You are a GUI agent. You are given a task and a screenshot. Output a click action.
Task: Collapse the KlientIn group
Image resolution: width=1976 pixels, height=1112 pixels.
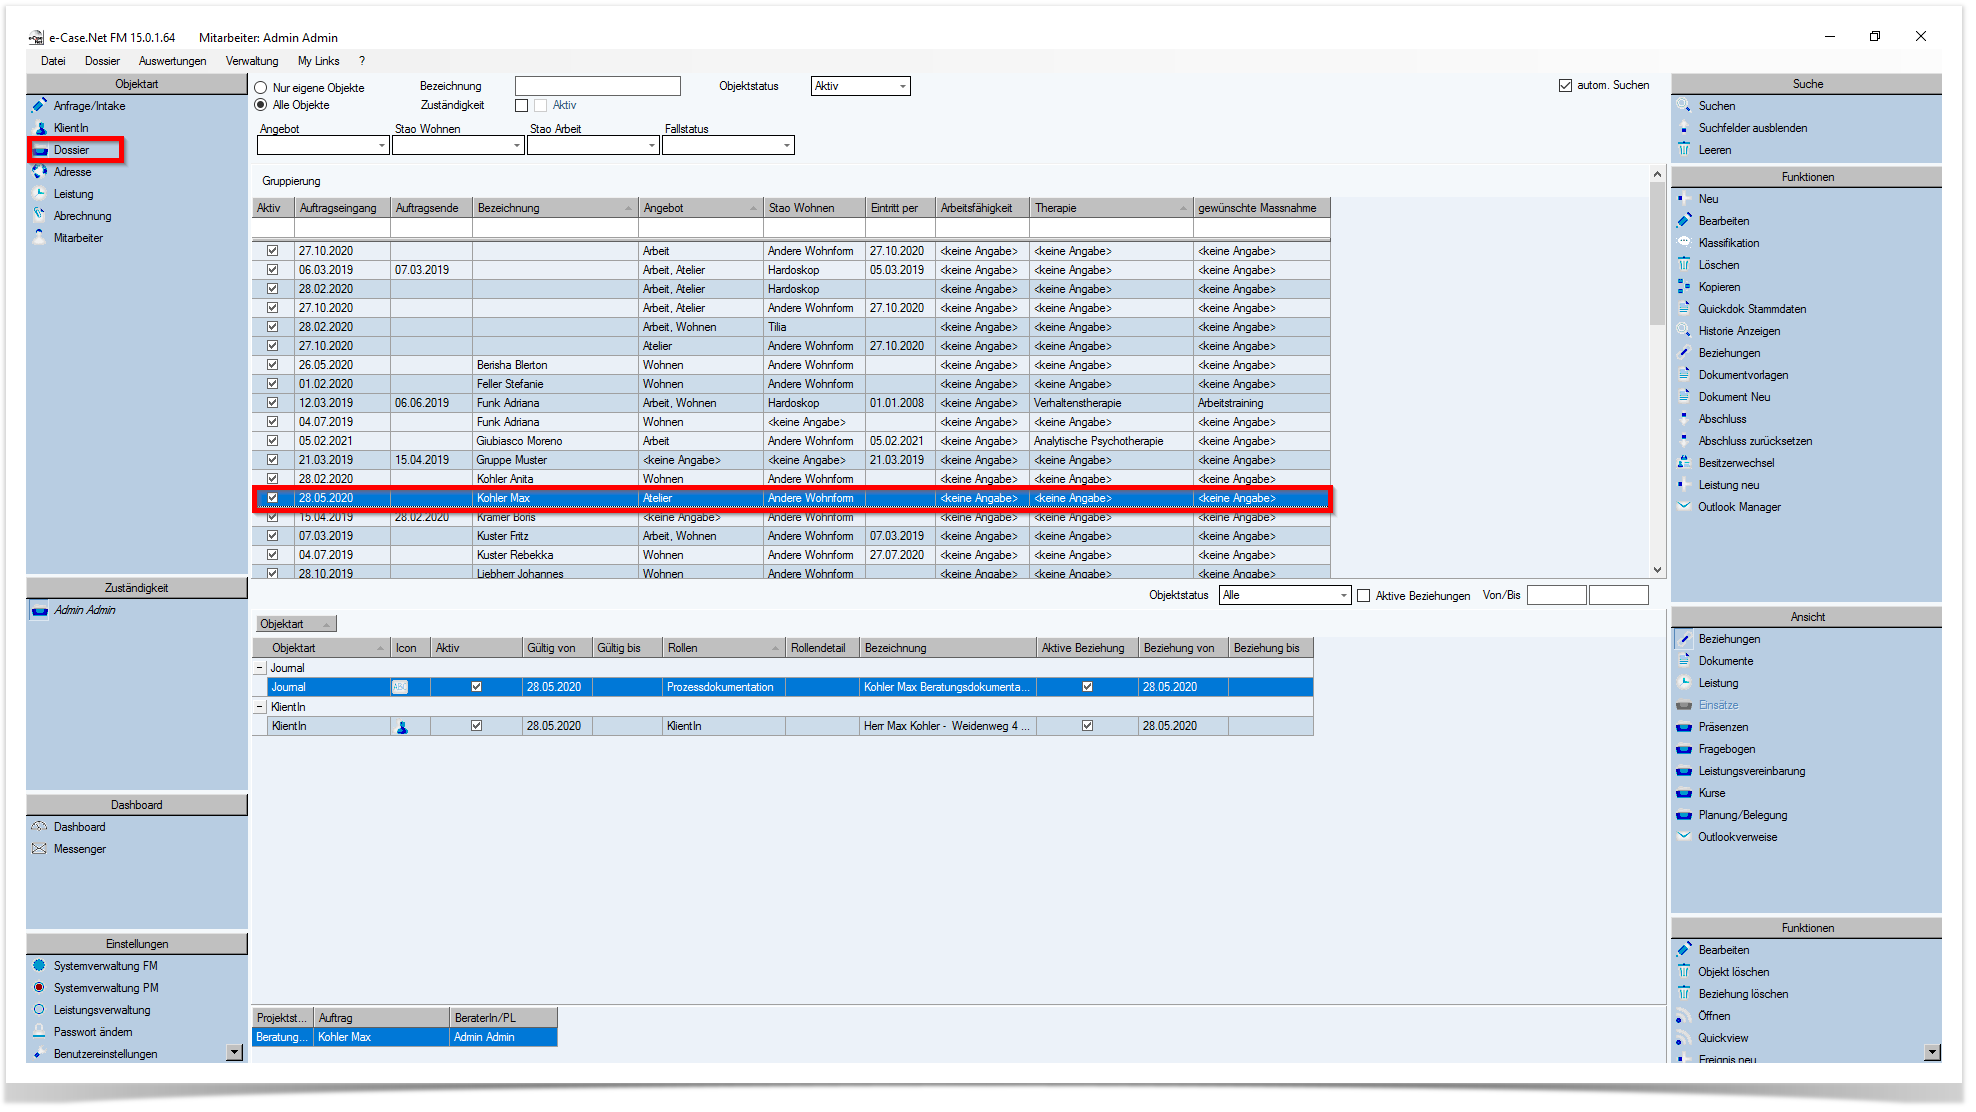(260, 707)
